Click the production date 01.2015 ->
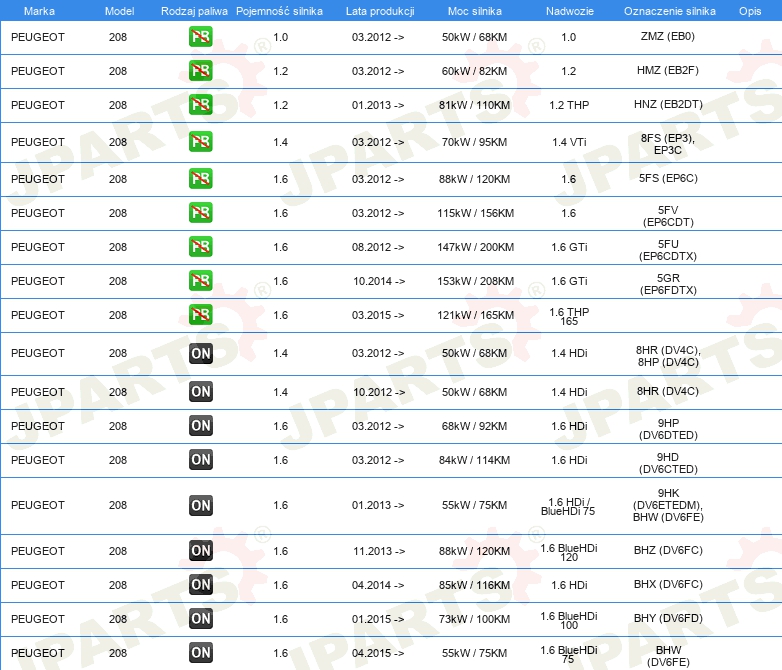The image size is (782, 670). coord(378,619)
